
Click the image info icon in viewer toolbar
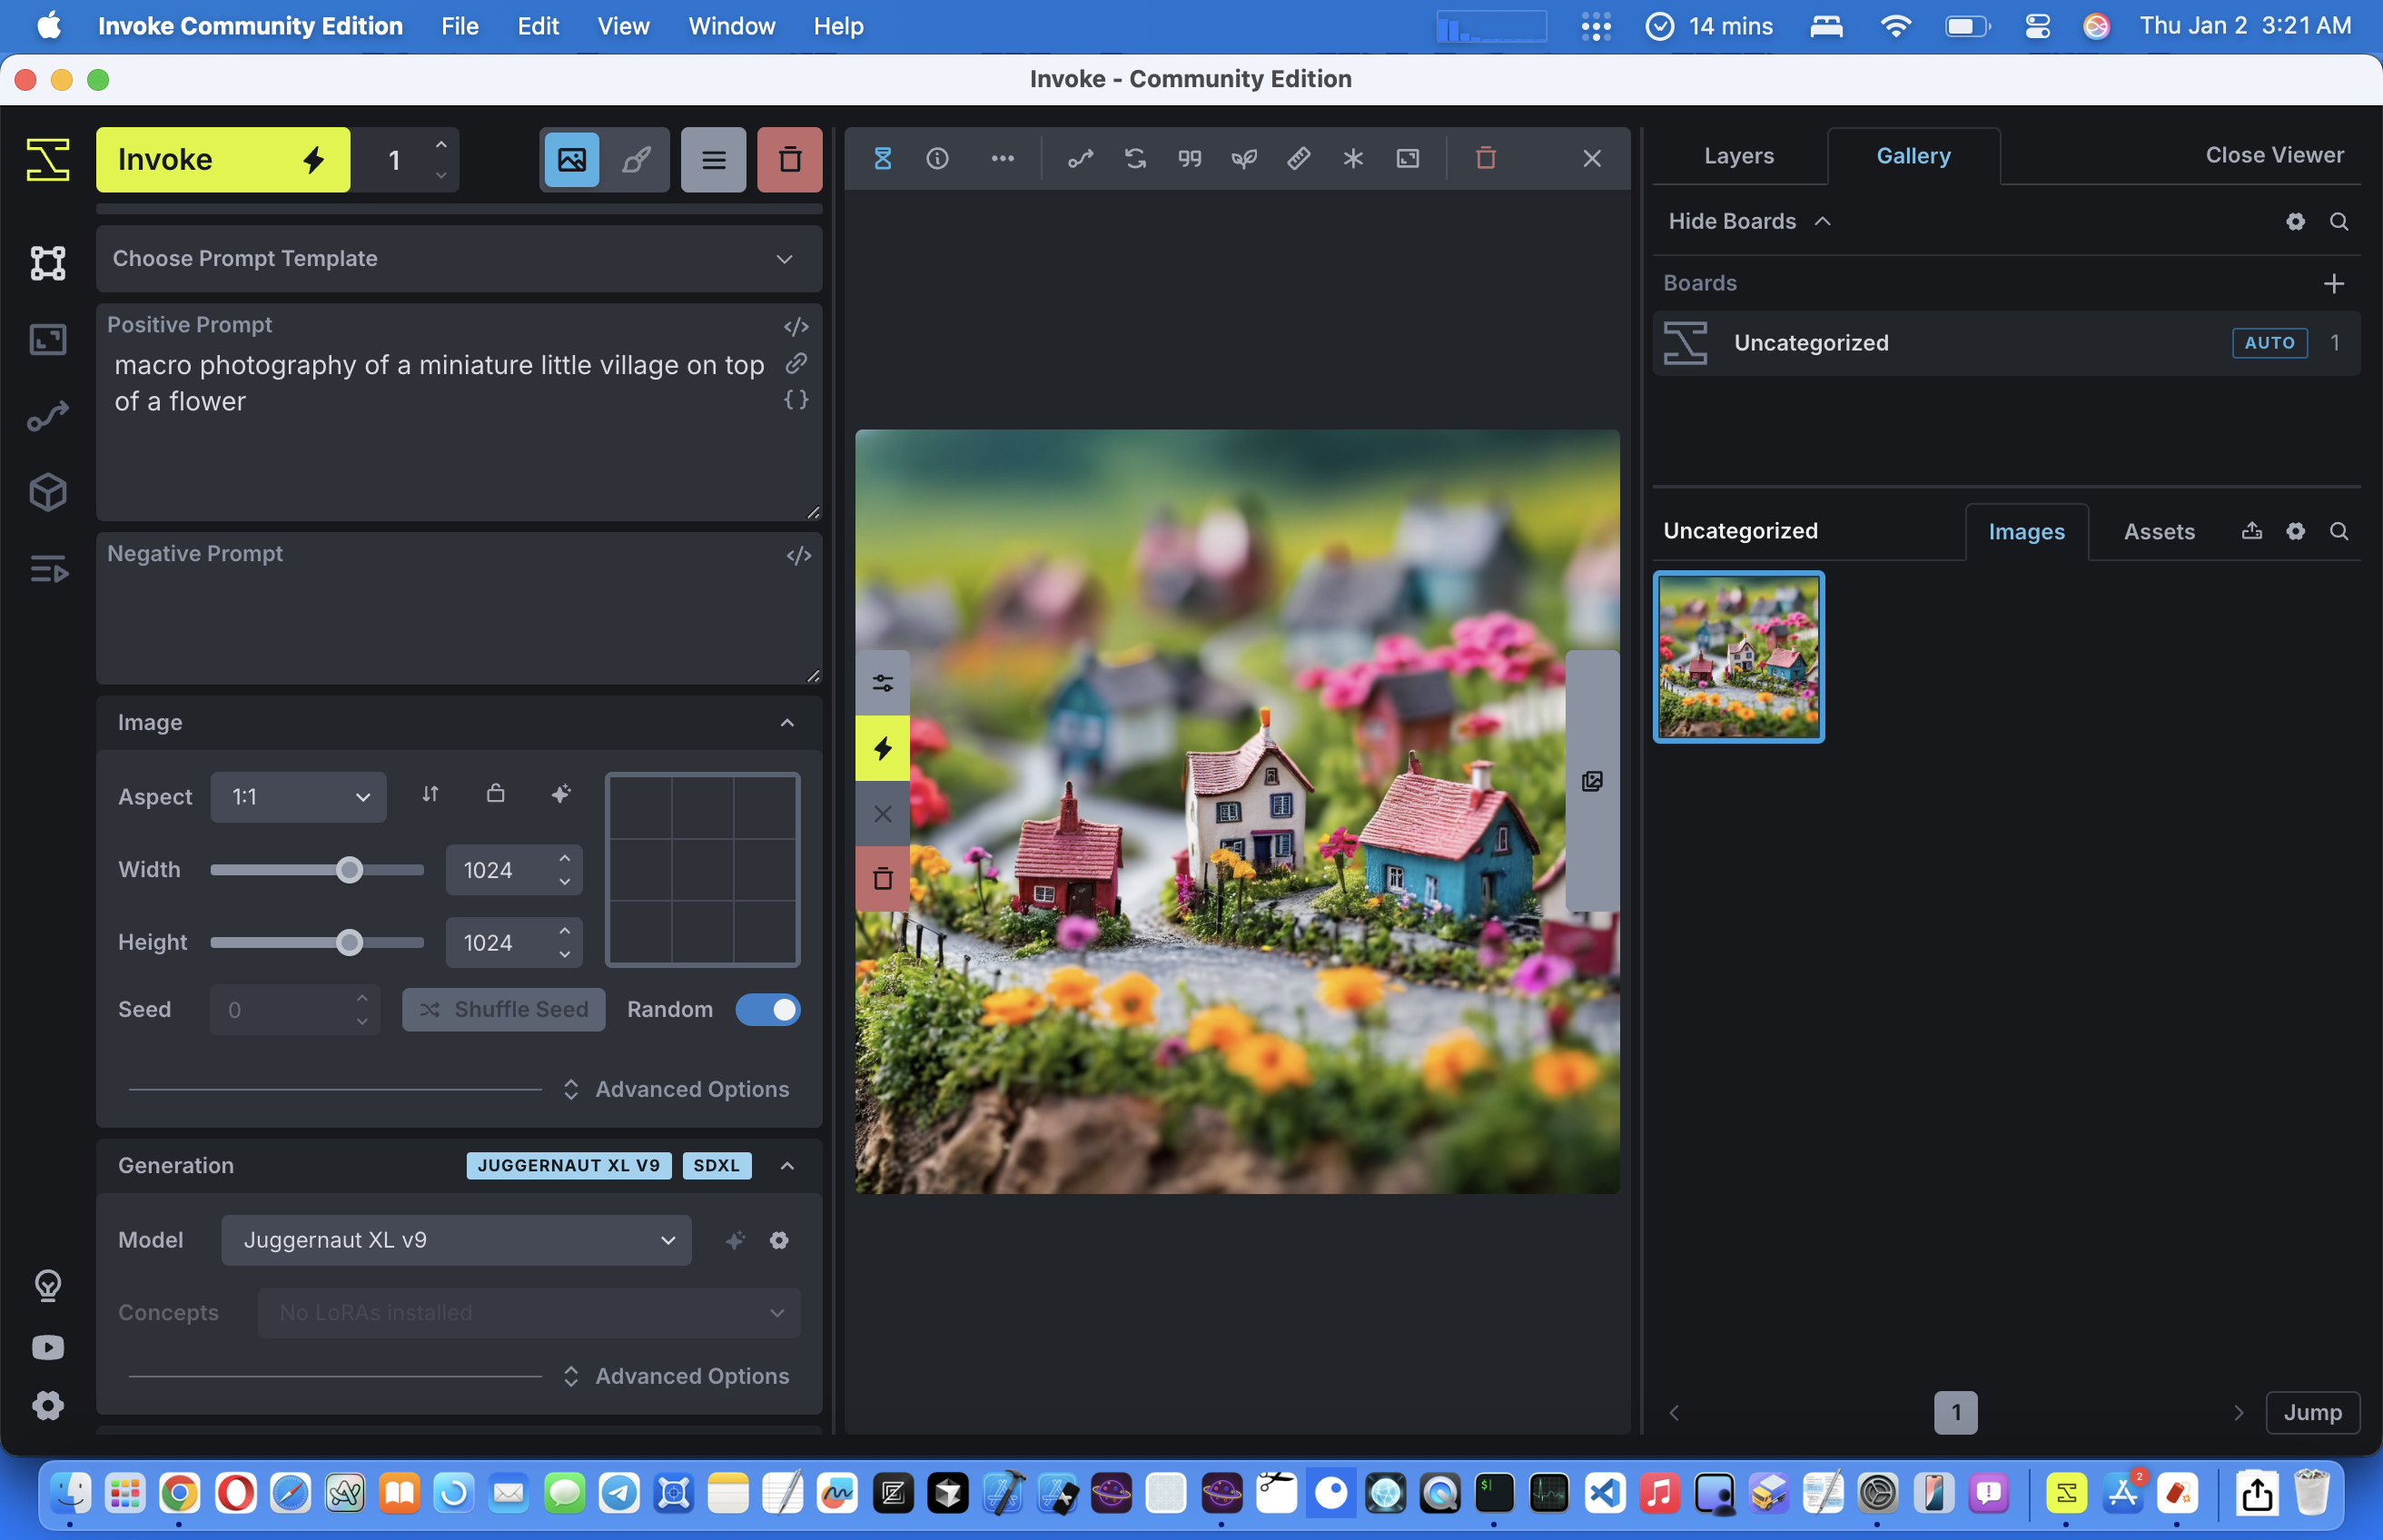click(937, 158)
